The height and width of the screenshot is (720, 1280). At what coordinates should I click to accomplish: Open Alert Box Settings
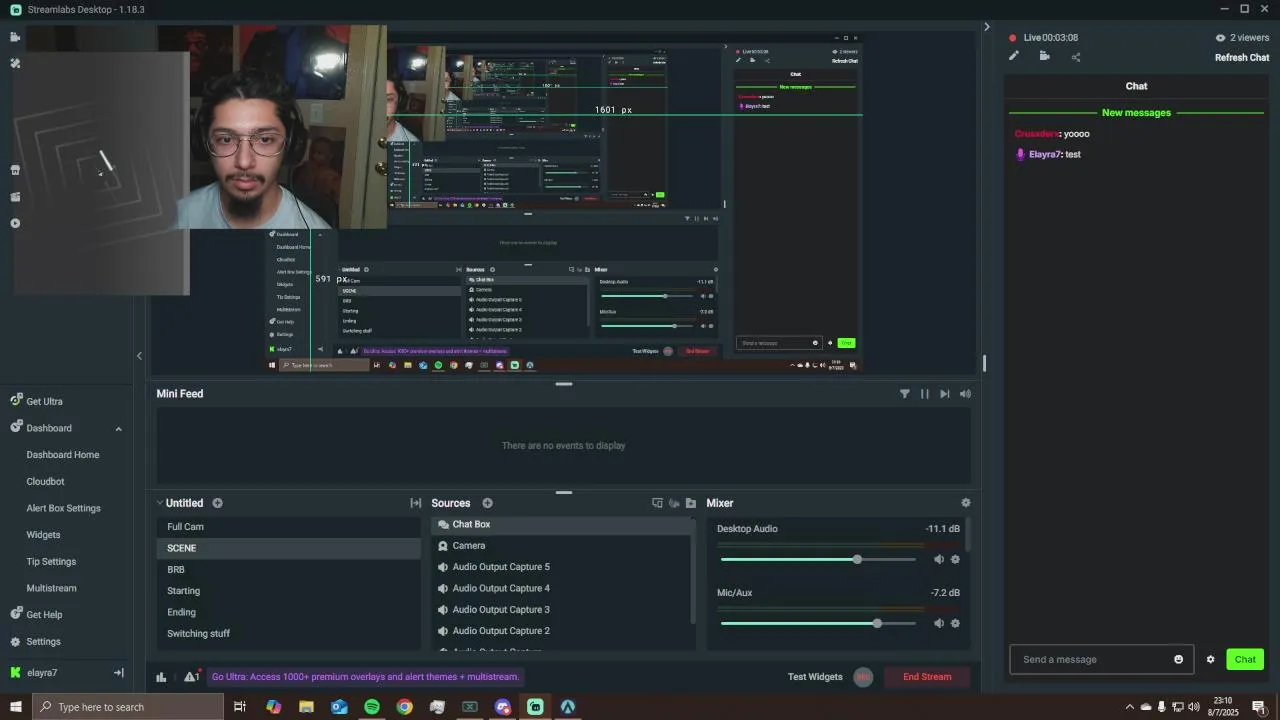(x=63, y=508)
